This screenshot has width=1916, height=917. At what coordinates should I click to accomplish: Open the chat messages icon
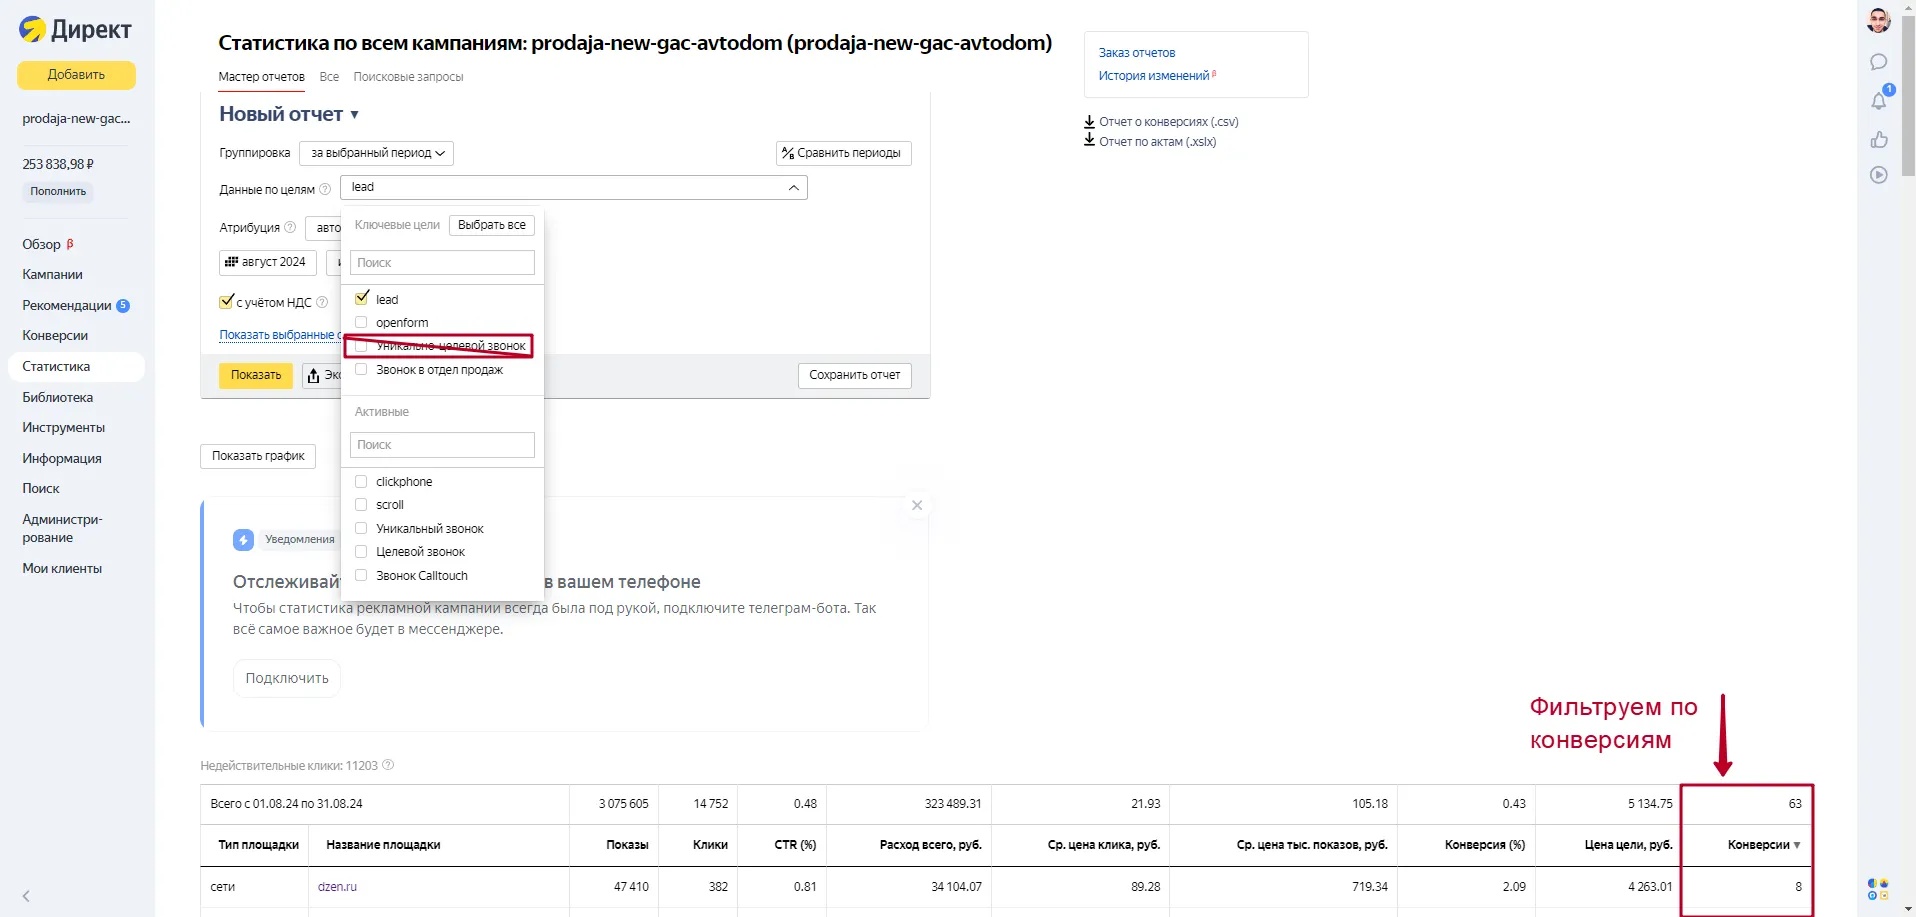click(1879, 62)
